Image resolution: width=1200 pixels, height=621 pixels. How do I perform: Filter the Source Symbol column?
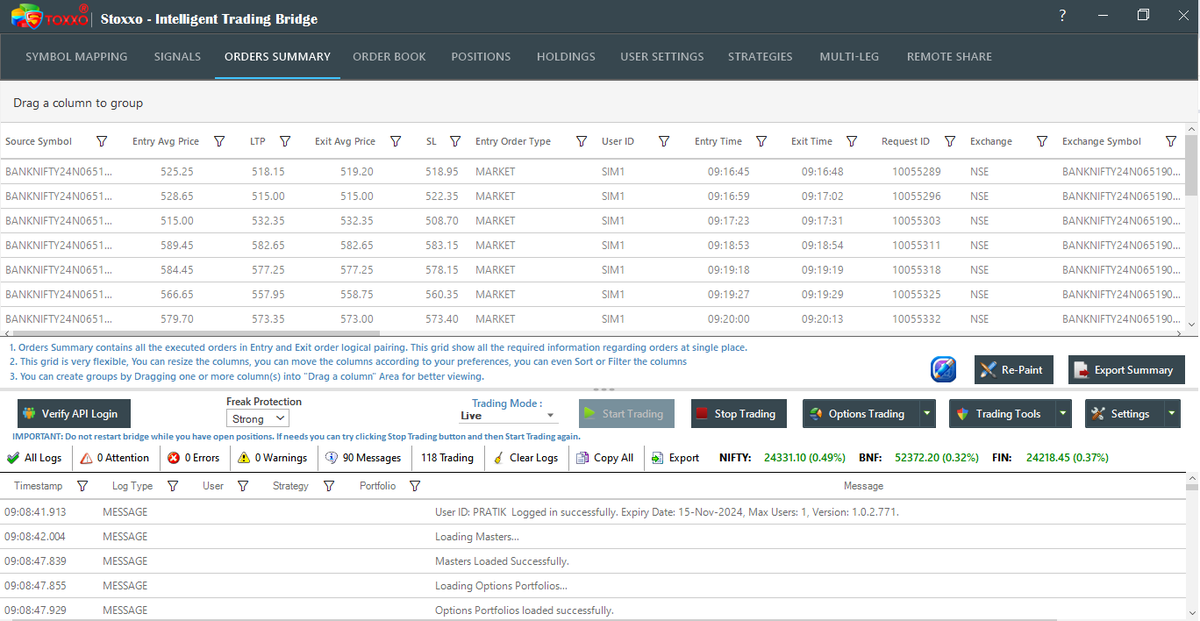101,142
